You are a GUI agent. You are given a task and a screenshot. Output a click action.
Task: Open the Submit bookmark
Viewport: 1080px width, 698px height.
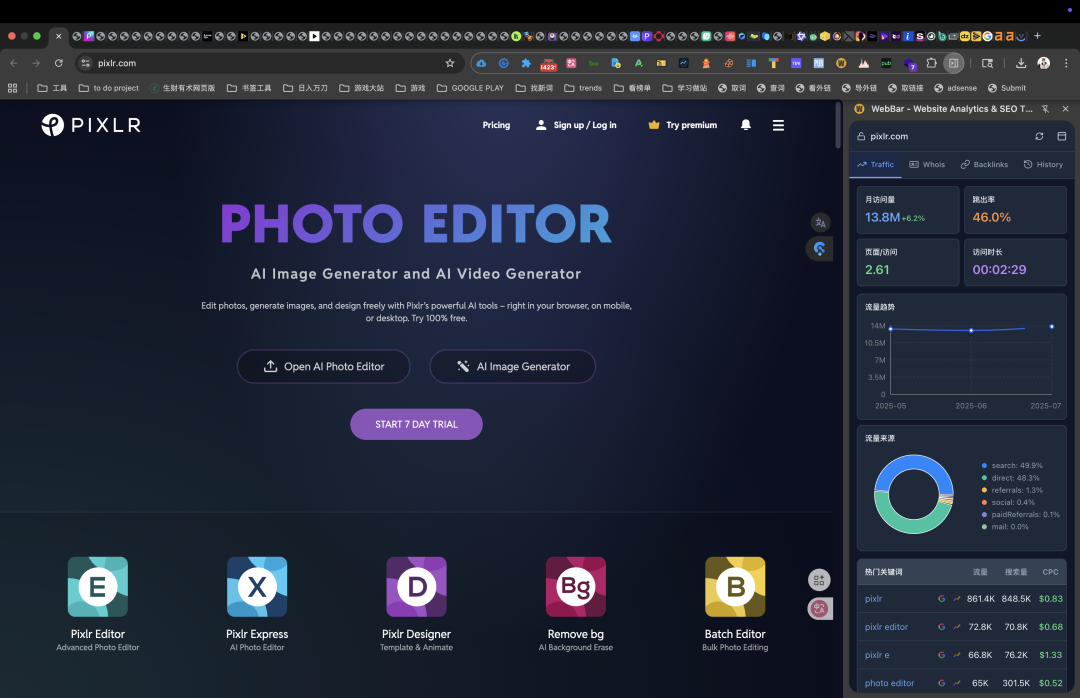coord(1007,88)
